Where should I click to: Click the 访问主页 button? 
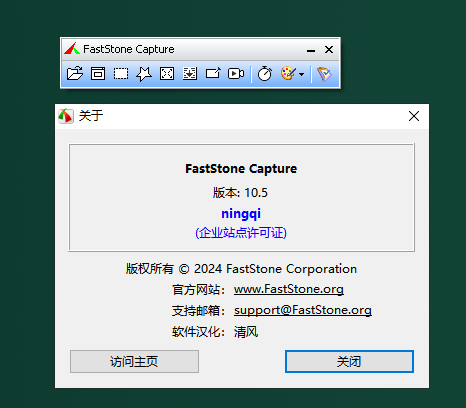point(134,361)
